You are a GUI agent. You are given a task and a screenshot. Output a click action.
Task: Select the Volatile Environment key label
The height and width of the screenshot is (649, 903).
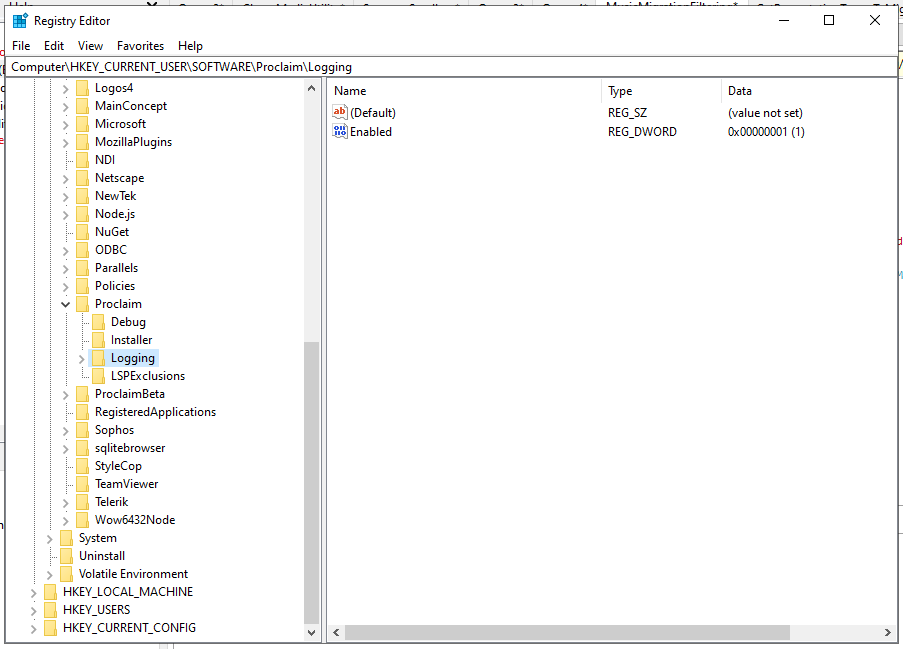(x=133, y=574)
